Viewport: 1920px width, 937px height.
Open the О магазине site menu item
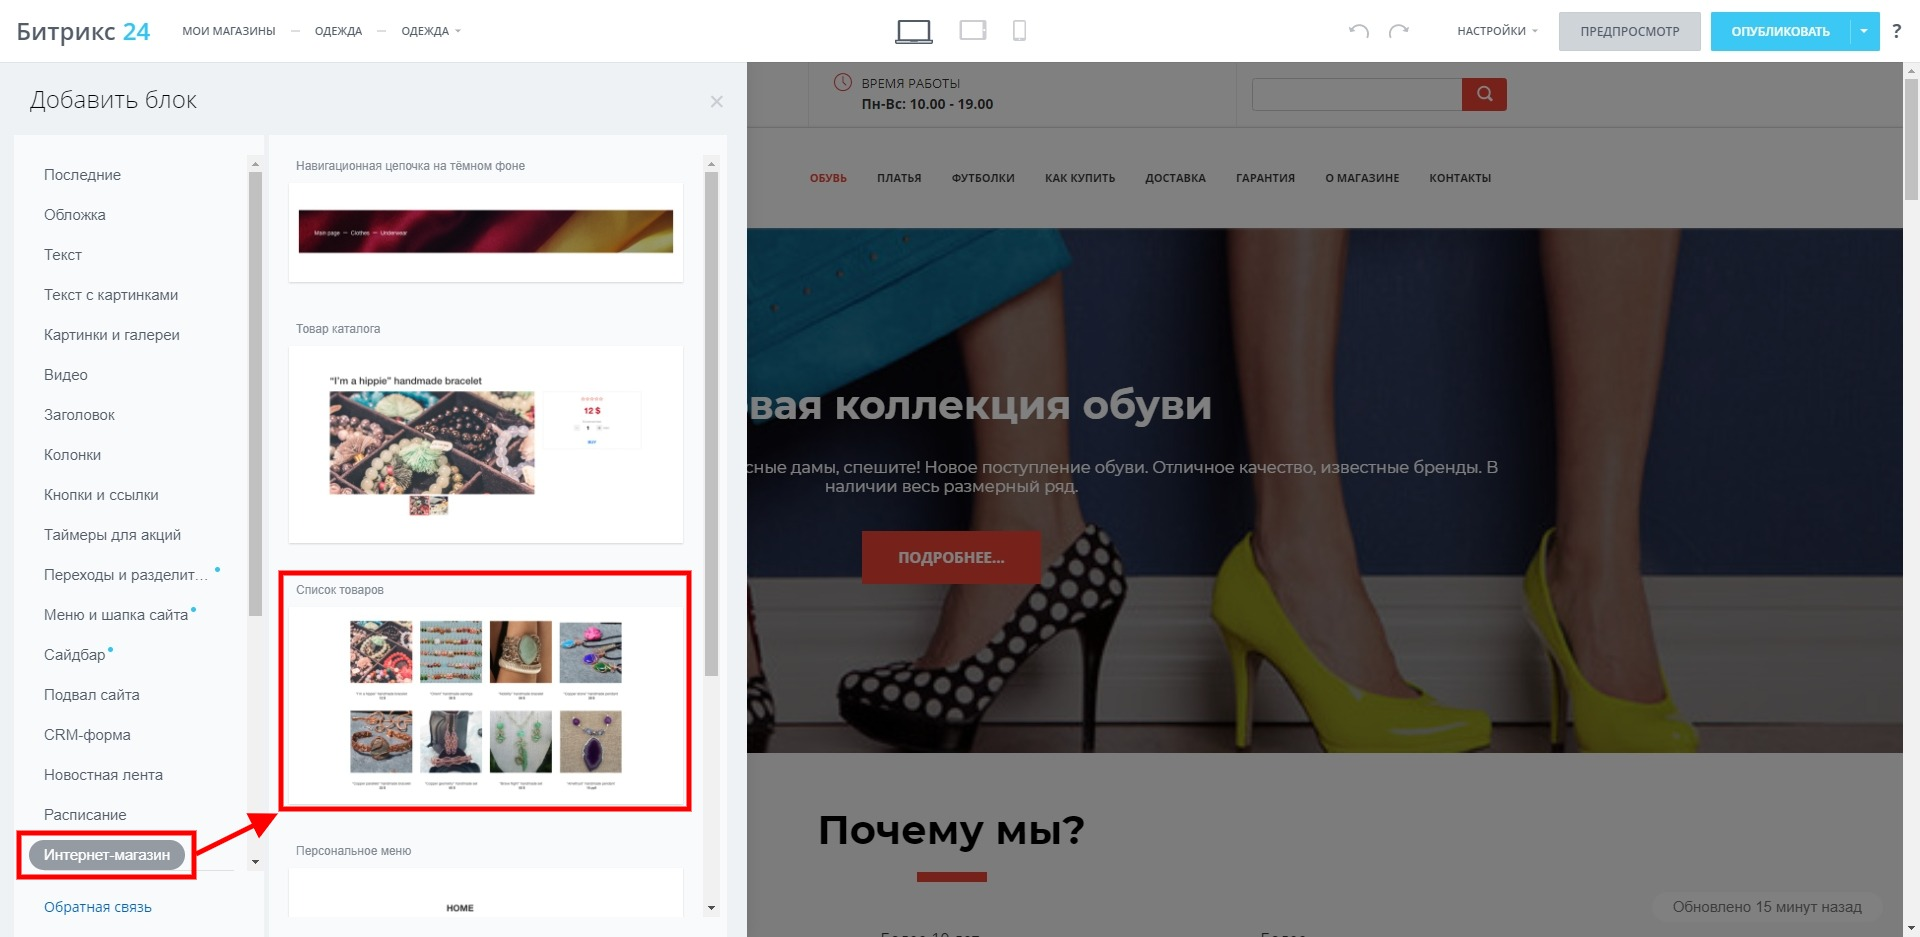click(1362, 178)
